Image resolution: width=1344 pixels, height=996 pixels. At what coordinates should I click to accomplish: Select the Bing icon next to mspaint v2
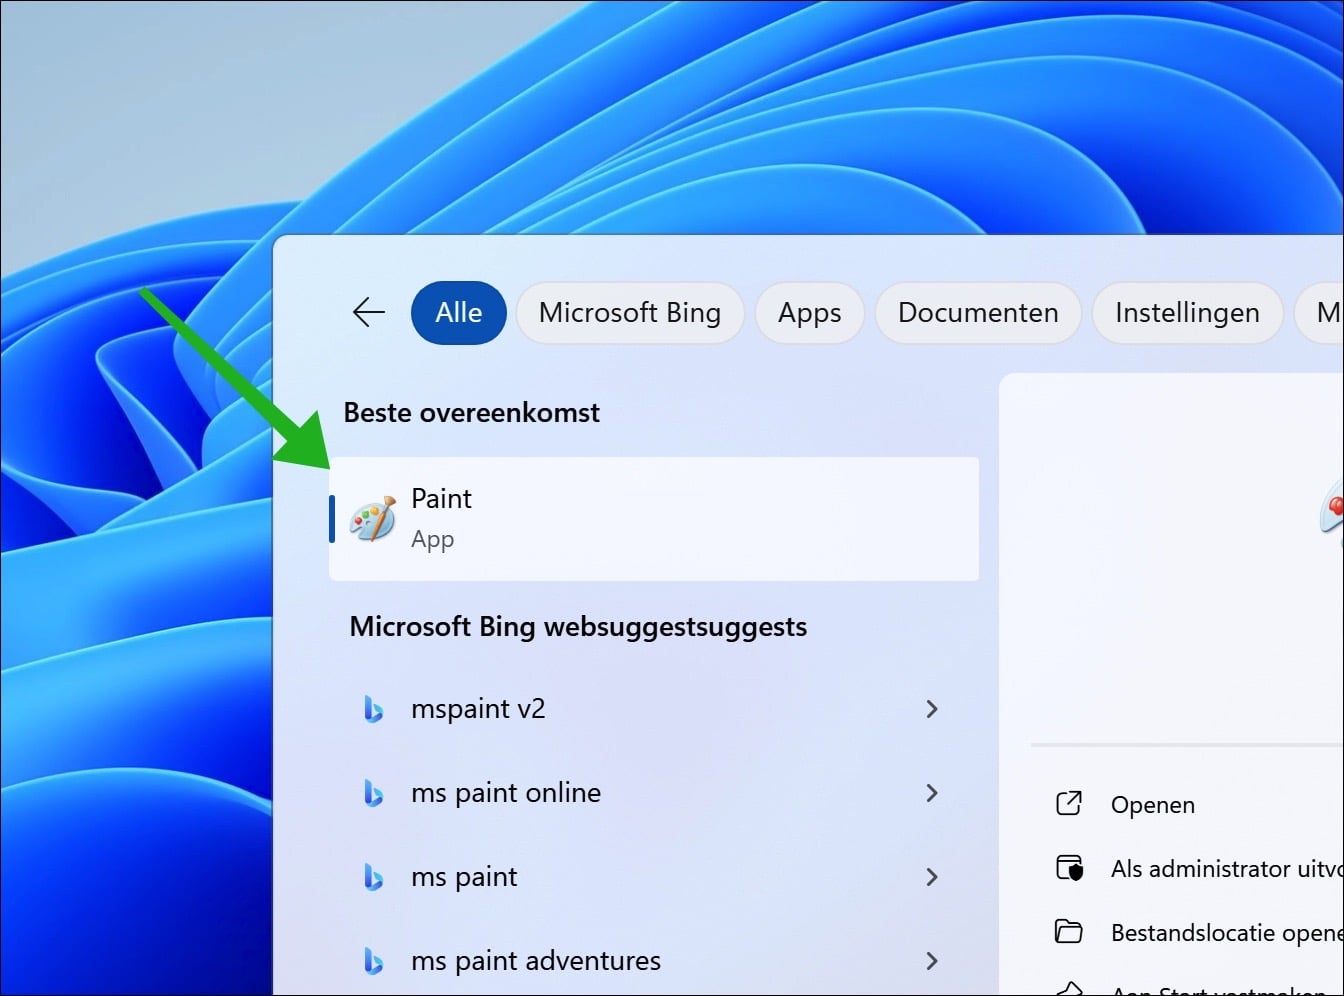point(374,709)
